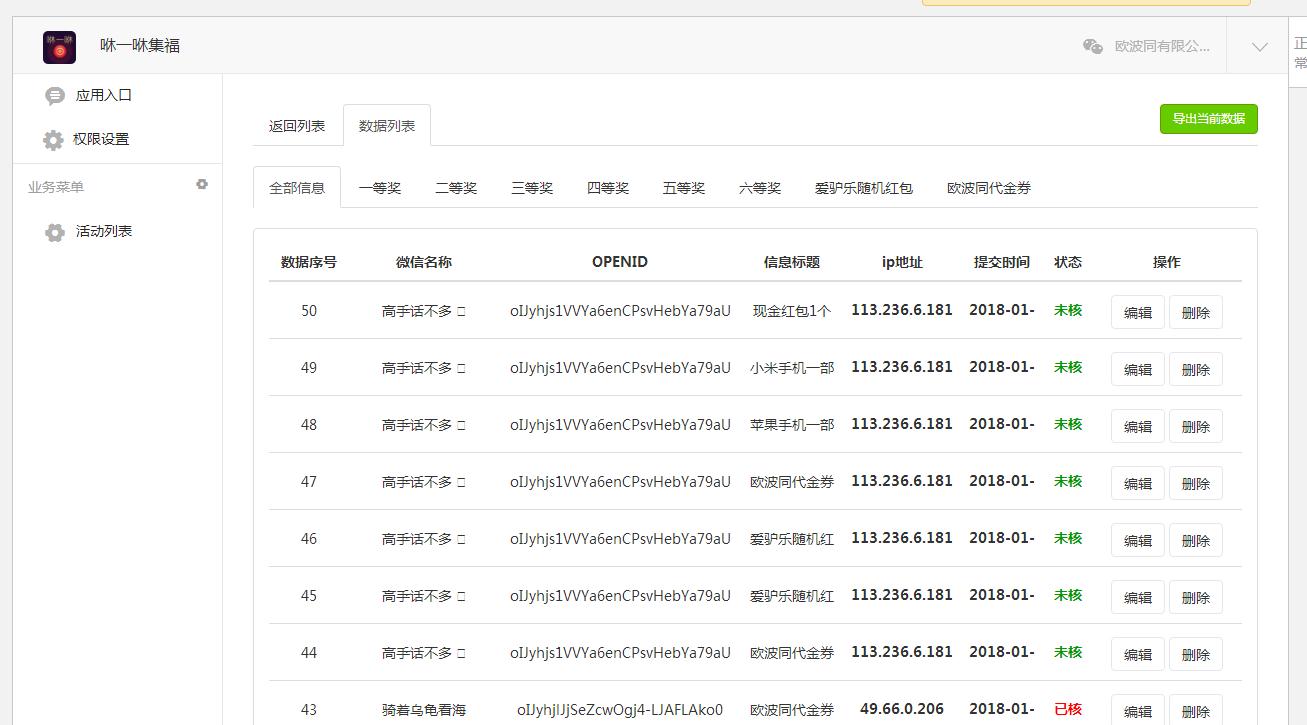Click the small gear icon next to 业务菜单
Image resolution: width=1307 pixels, height=725 pixels.
(x=202, y=185)
